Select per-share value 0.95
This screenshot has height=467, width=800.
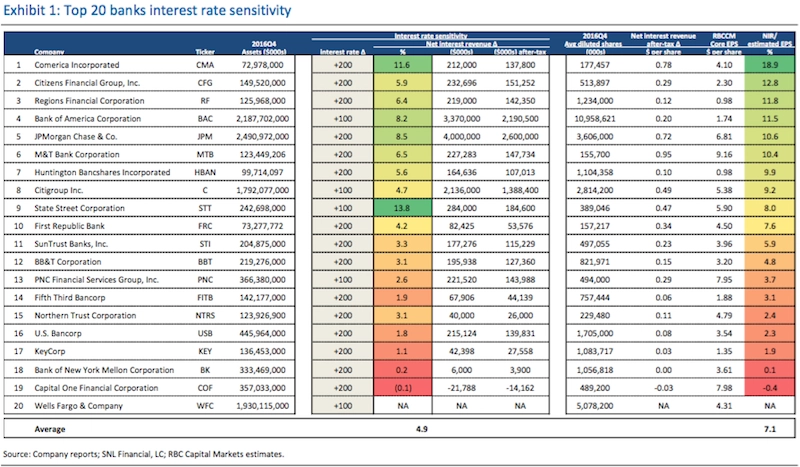pos(663,154)
